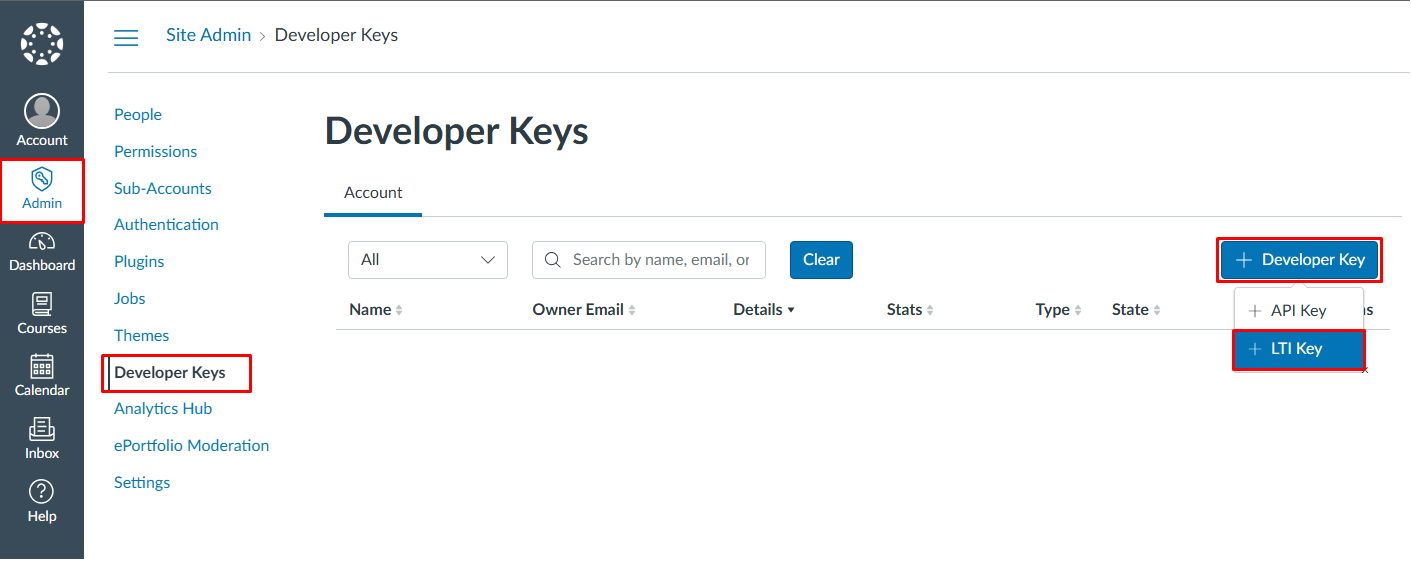Go to the Site Admin breadcrumb link
Image resolution: width=1411 pixels, height=561 pixels.
tap(208, 35)
